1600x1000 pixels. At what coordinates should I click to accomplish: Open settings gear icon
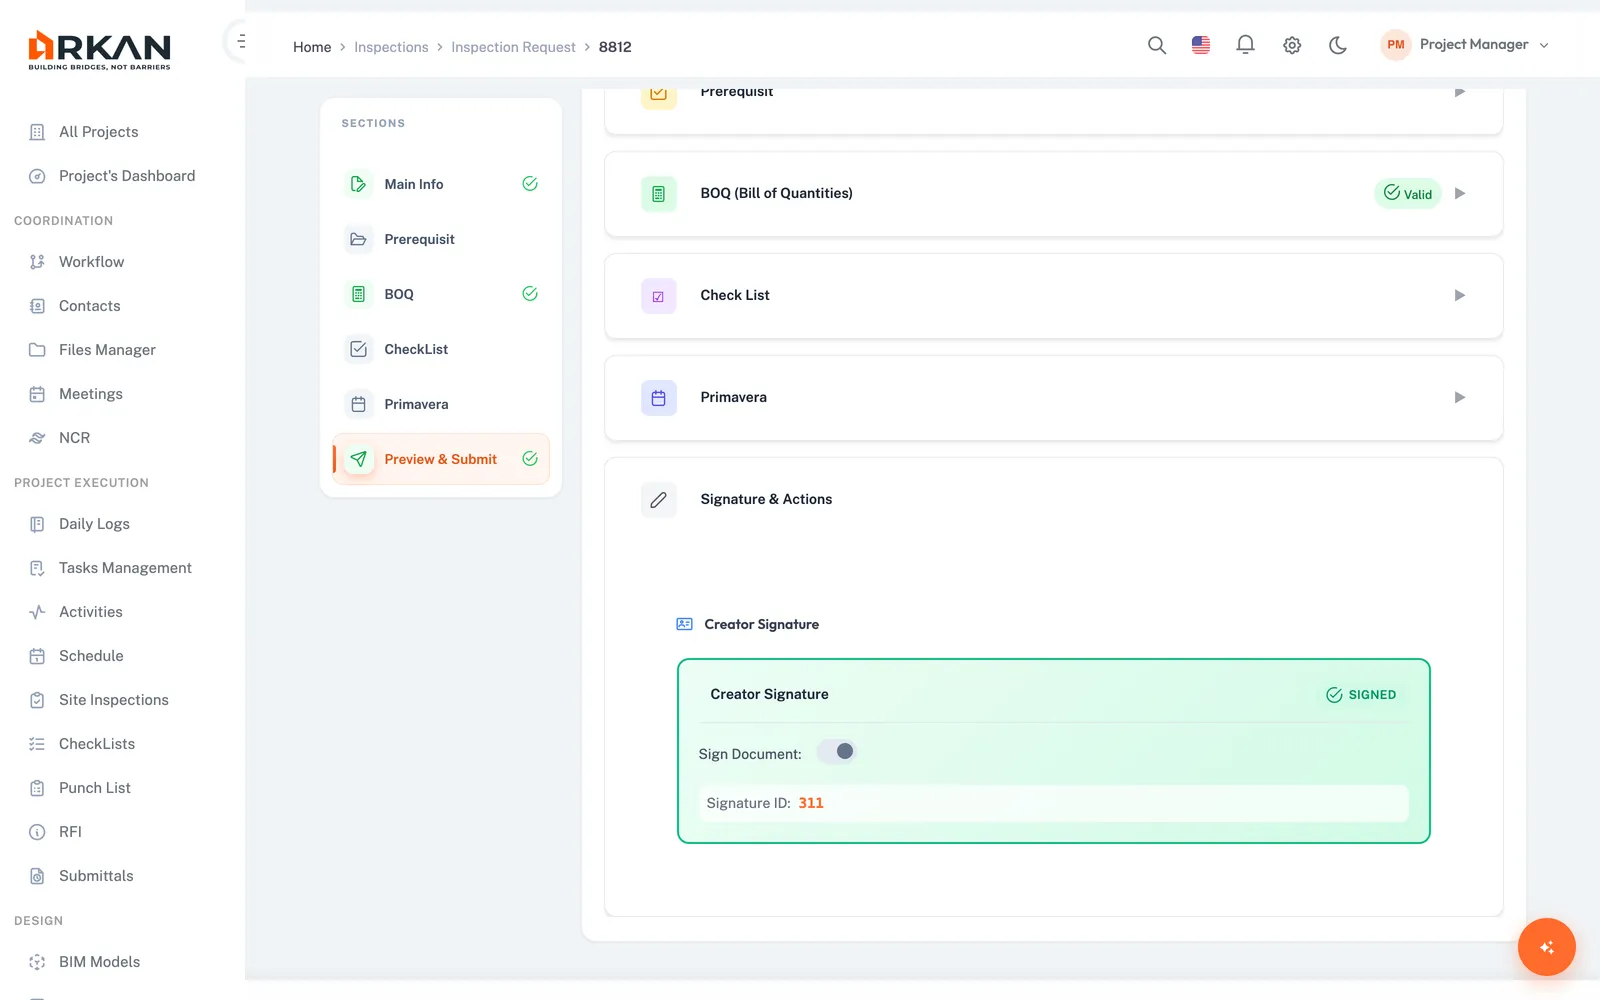click(1292, 45)
